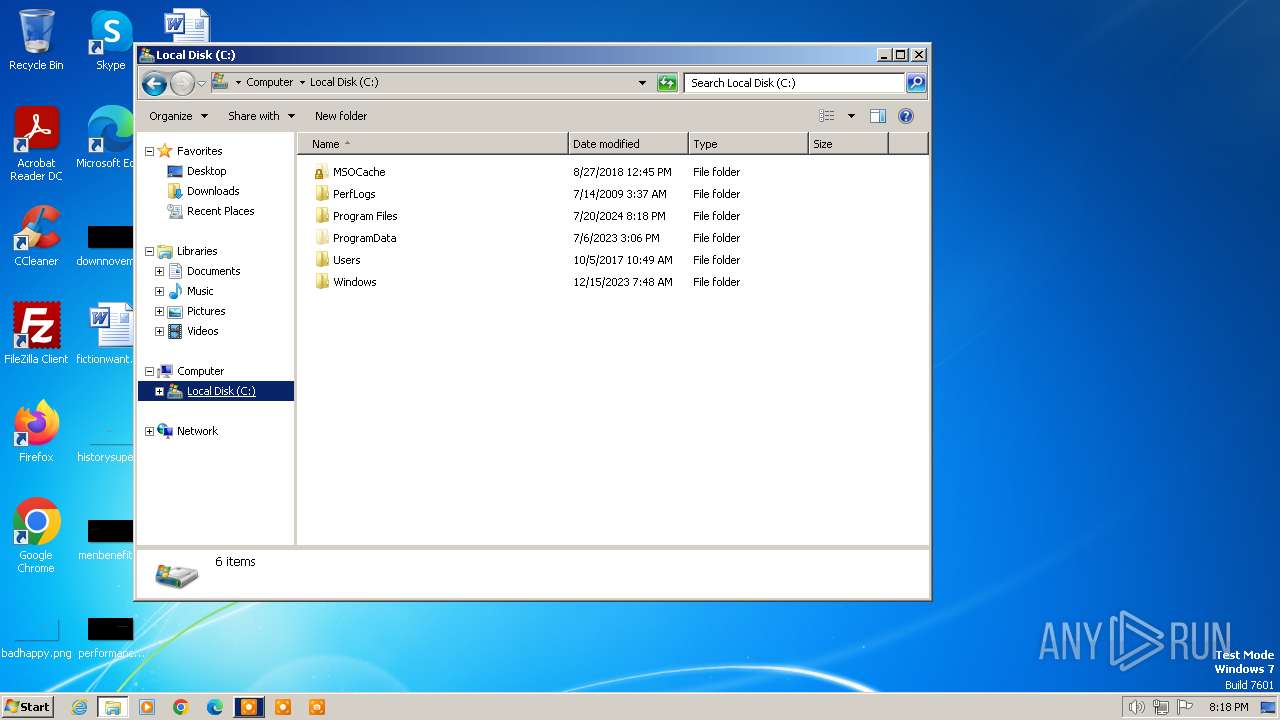Screen dimensions: 1280x720
Task: Collapse the Computer node
Action: point(149,371)
